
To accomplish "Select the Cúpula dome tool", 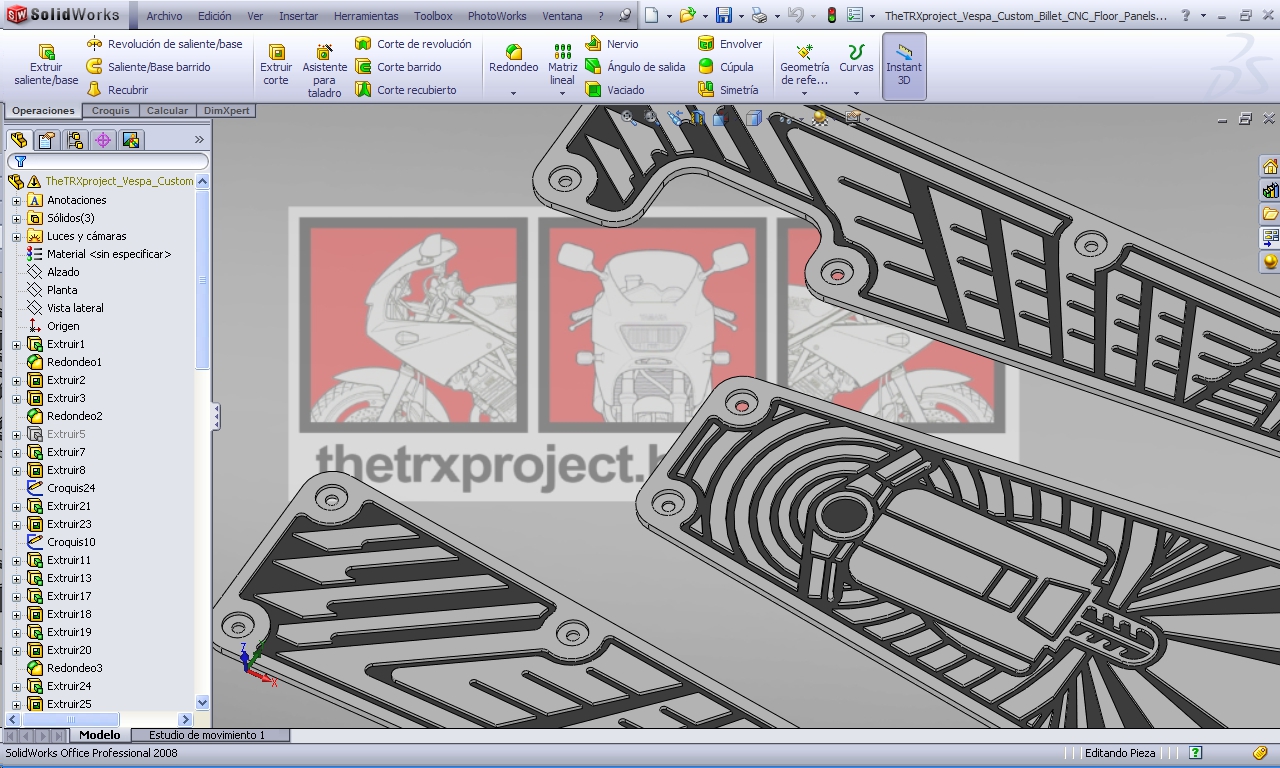I will [725, 67].
